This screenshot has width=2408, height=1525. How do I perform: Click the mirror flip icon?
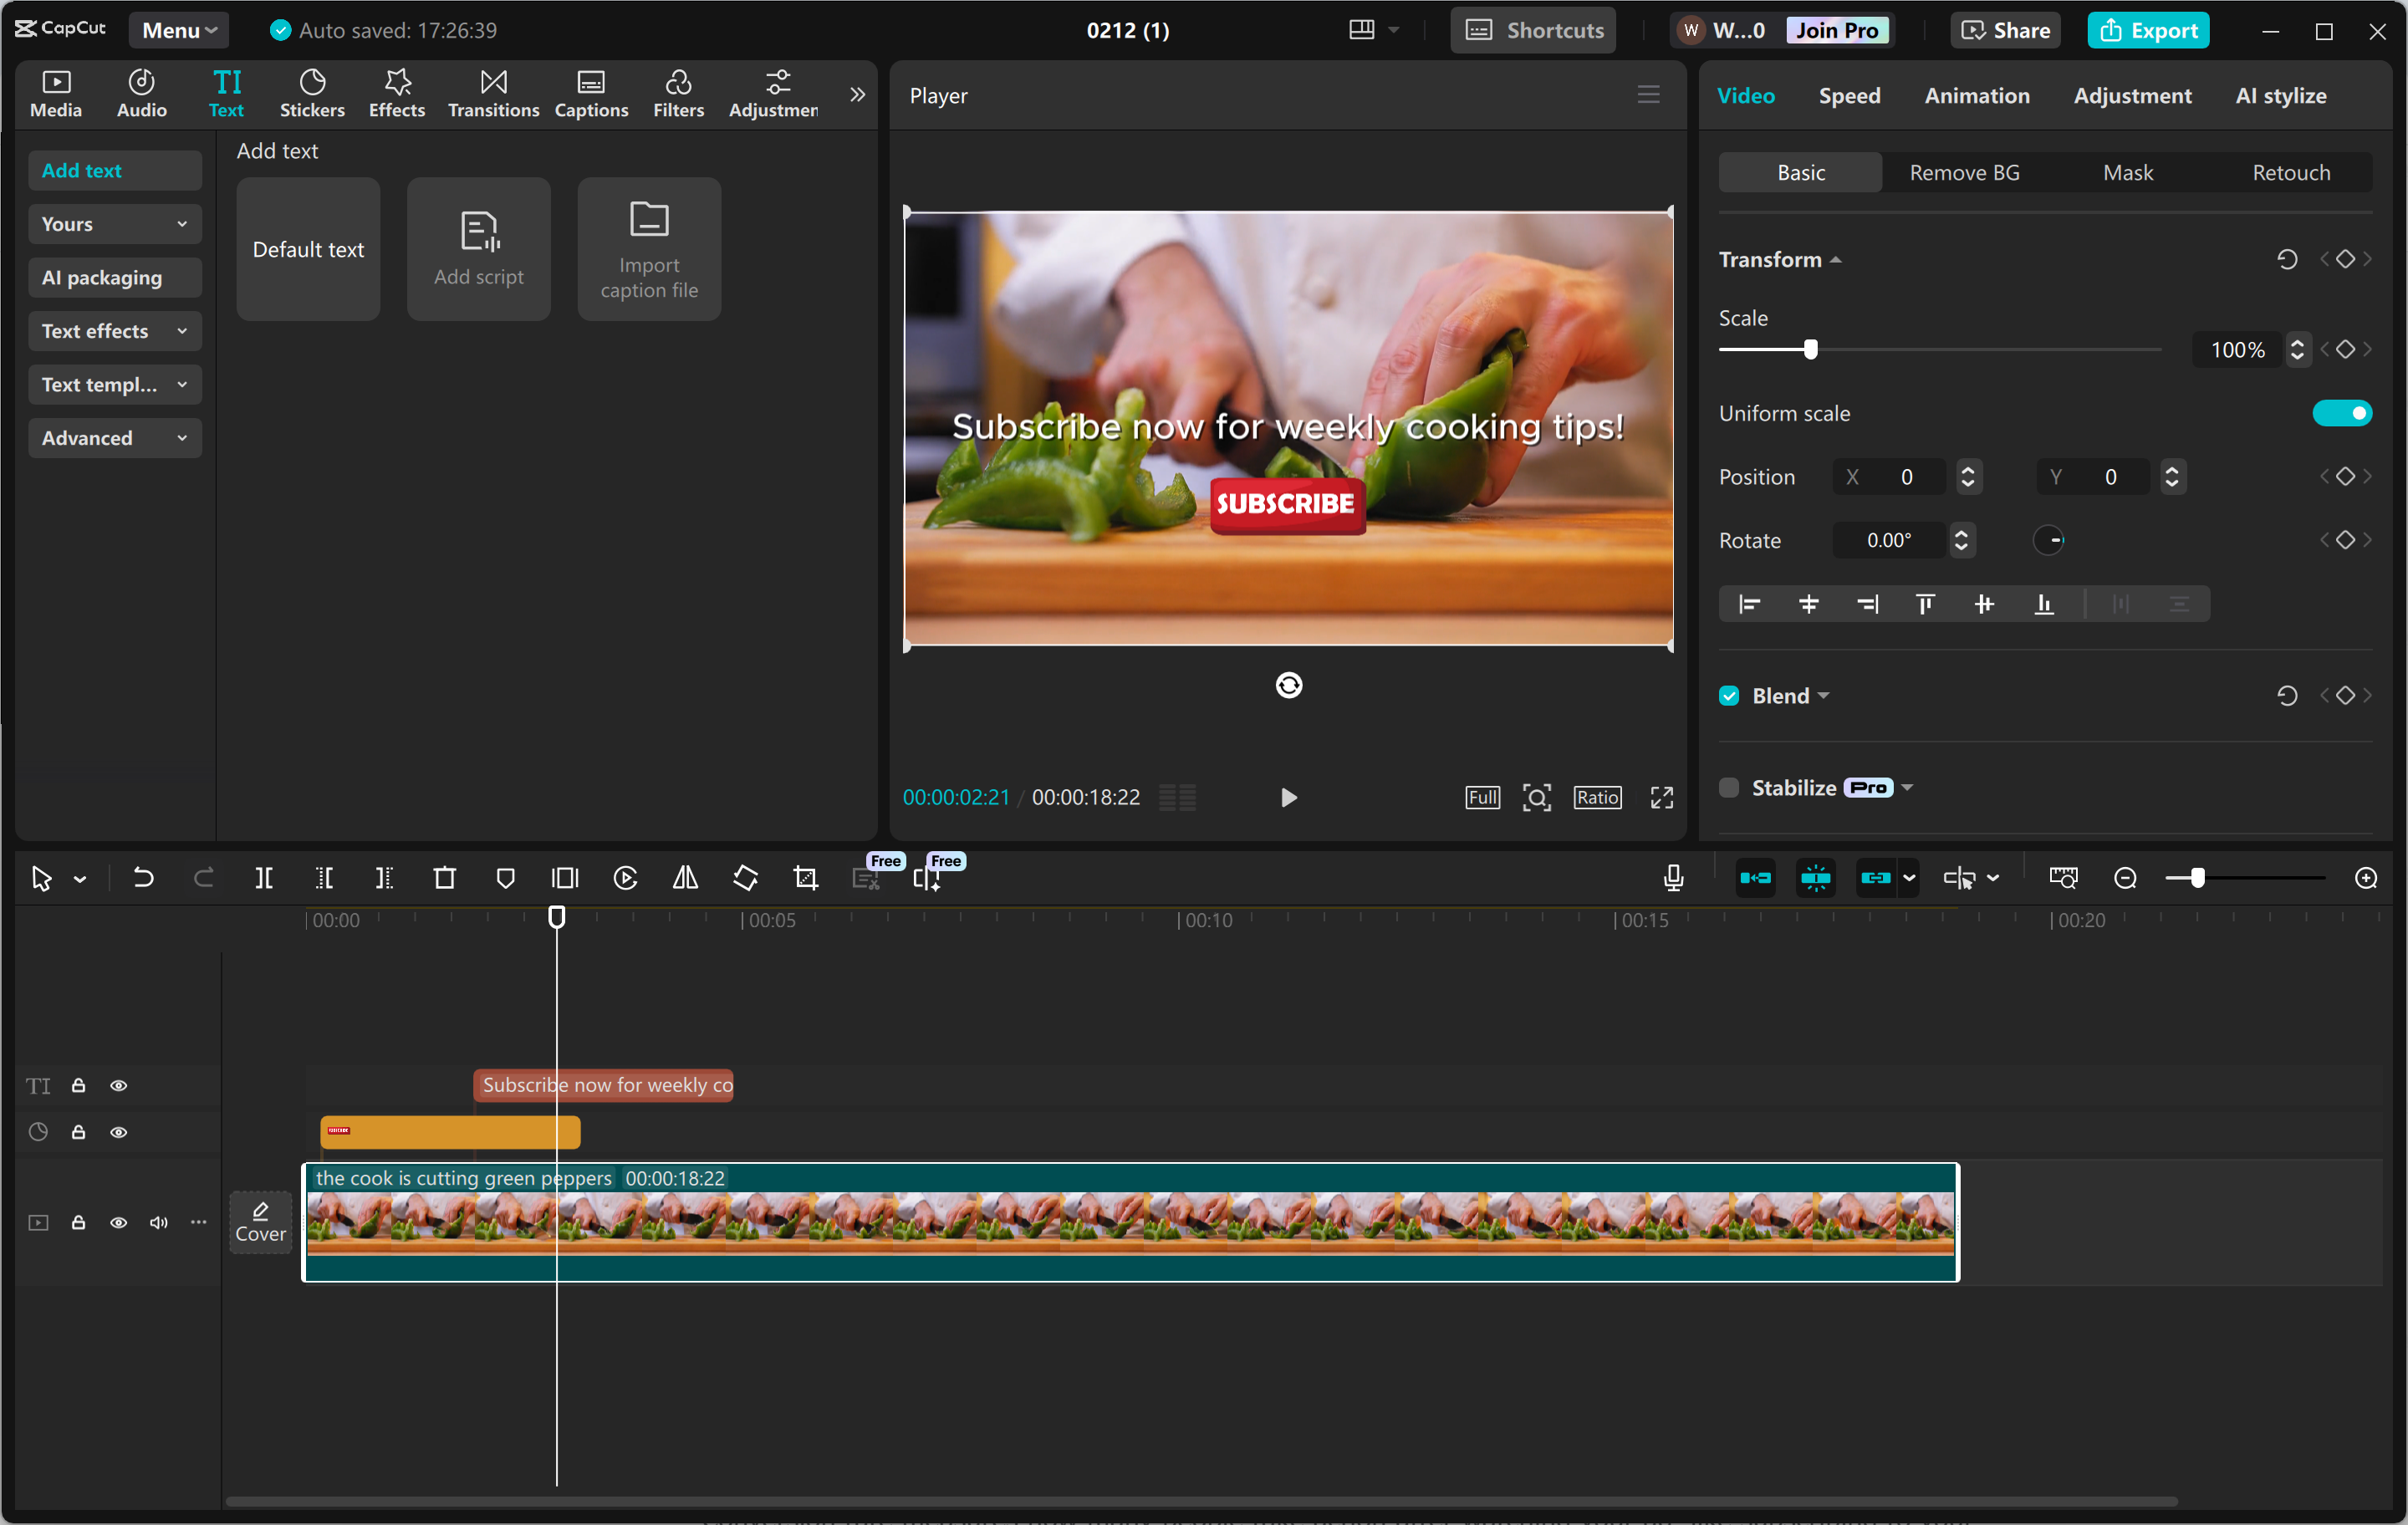685,878
